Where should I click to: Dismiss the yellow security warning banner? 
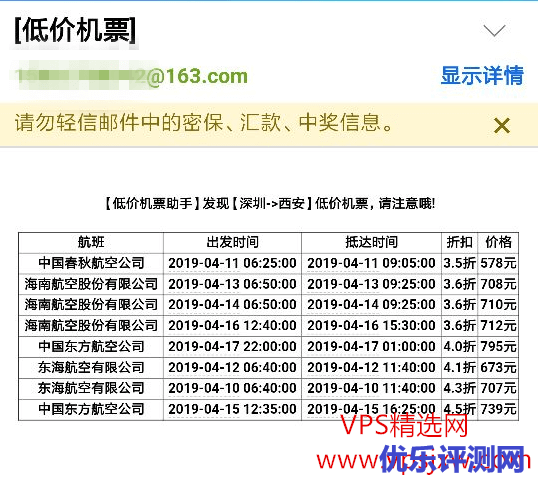pos(502,126)
